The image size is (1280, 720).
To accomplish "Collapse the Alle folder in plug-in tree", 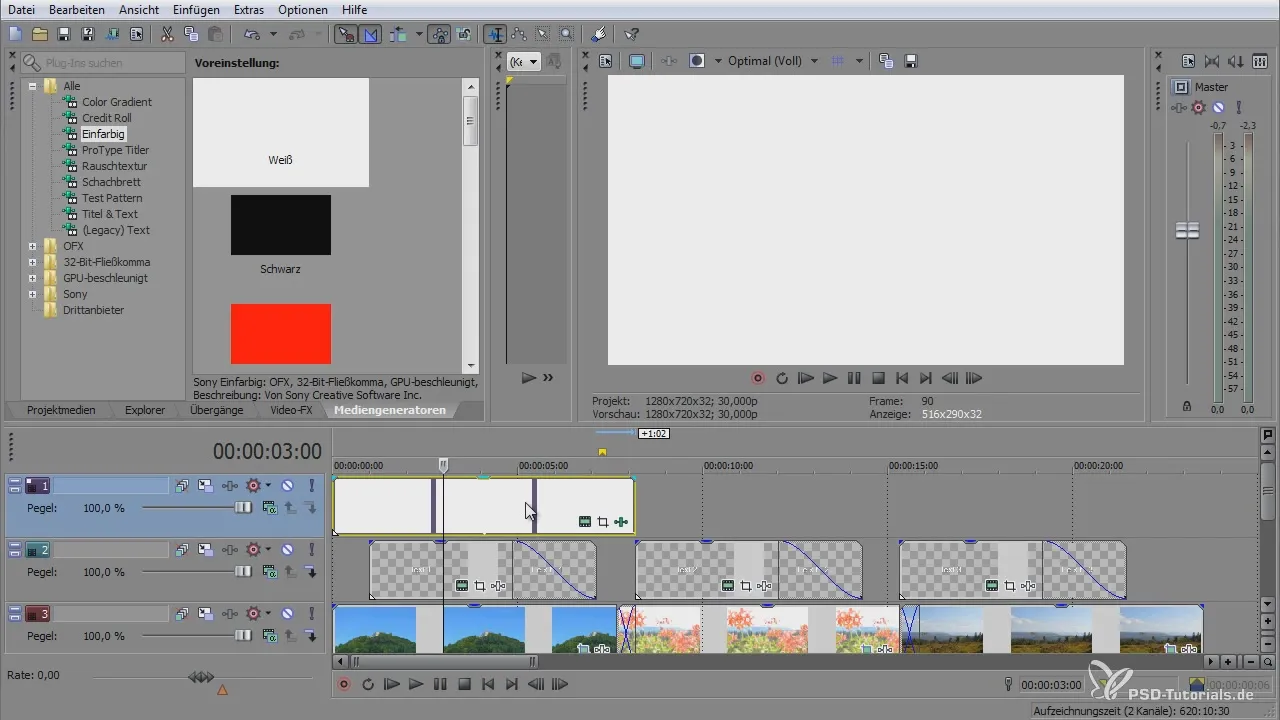I will (x=33, y=86).
